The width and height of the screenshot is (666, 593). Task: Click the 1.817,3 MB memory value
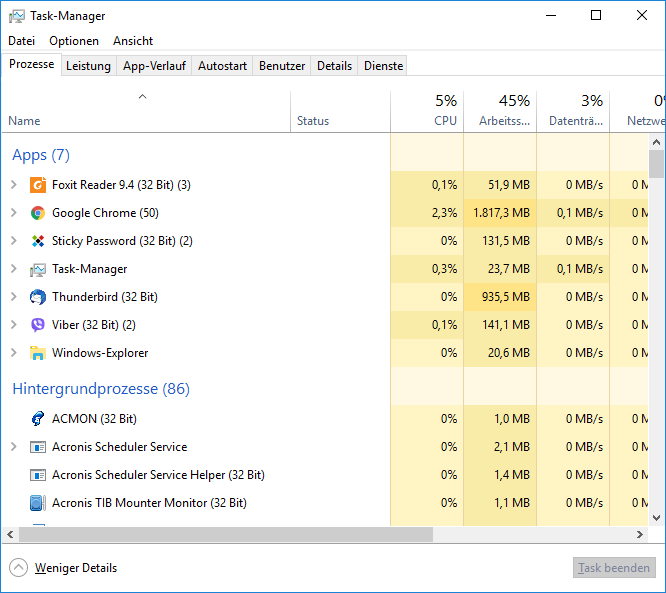coord(501,213)
